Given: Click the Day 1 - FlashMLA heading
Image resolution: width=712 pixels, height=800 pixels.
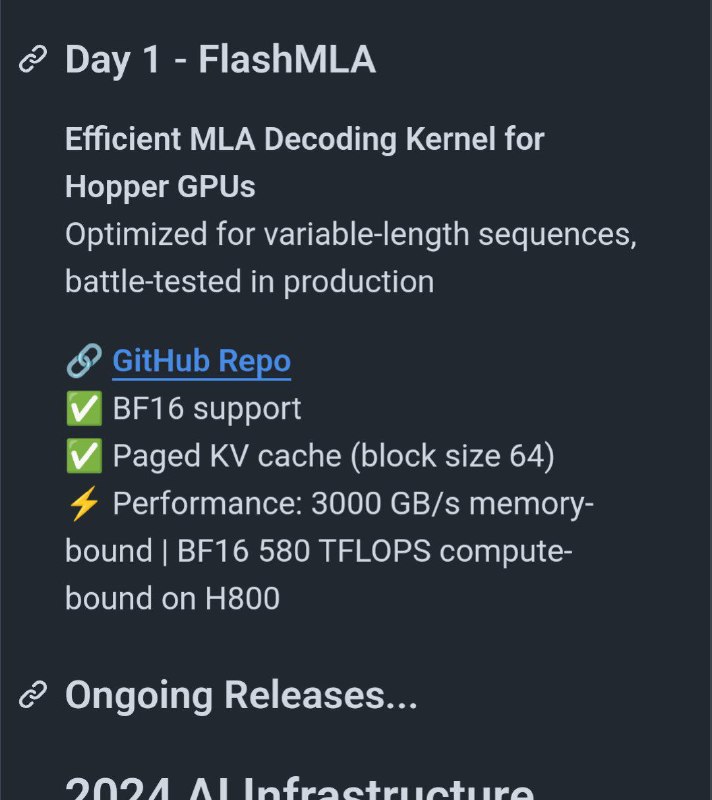Looking at the screenshot, I should pos(220,60).
